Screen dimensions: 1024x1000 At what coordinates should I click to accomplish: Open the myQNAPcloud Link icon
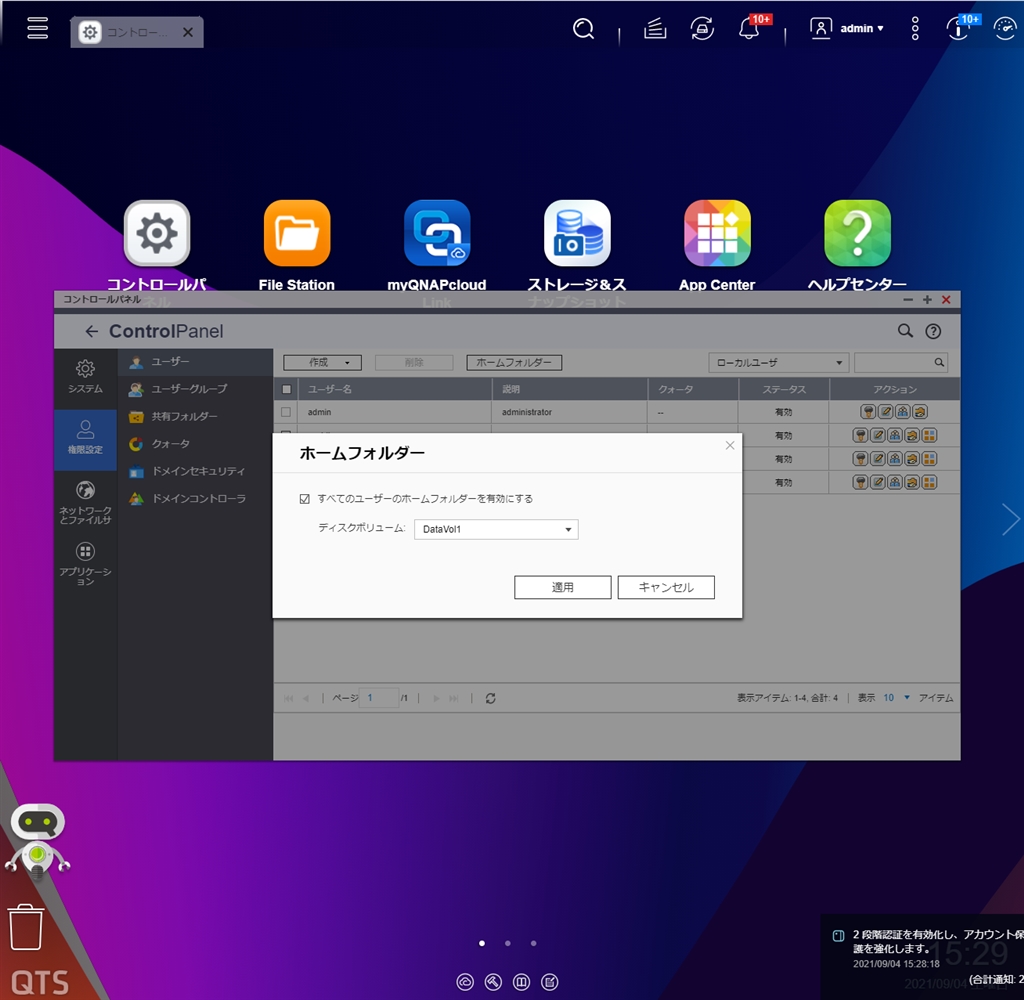tap(437, 233)
